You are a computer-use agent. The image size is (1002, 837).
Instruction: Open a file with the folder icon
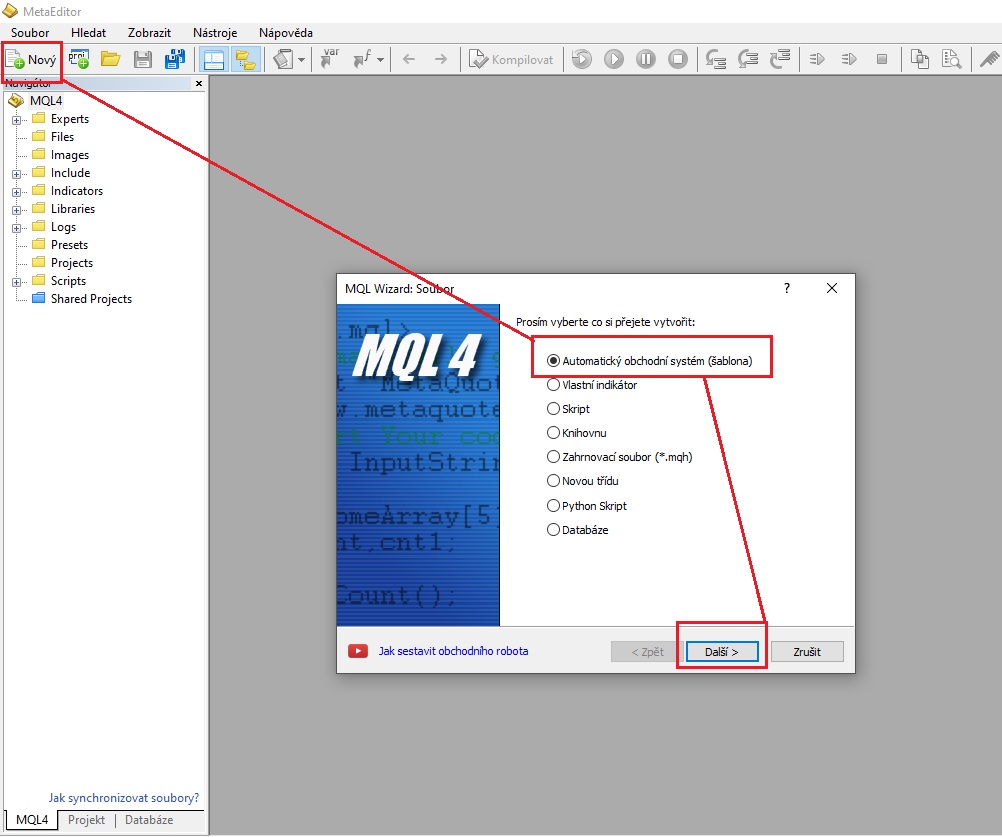(110, 60)
